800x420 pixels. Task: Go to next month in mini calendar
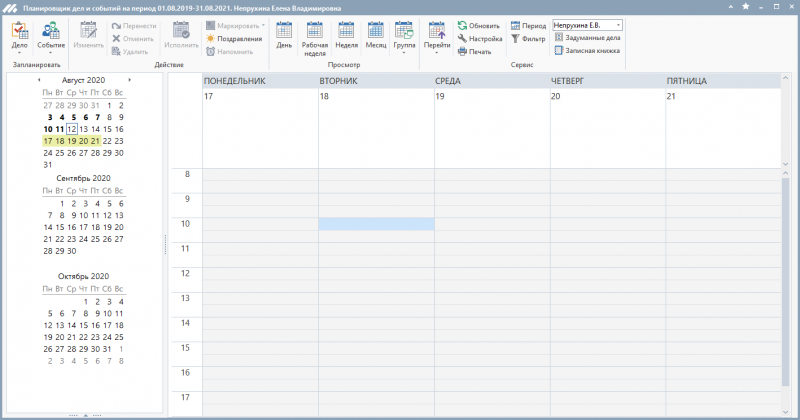tap(130, 80)
